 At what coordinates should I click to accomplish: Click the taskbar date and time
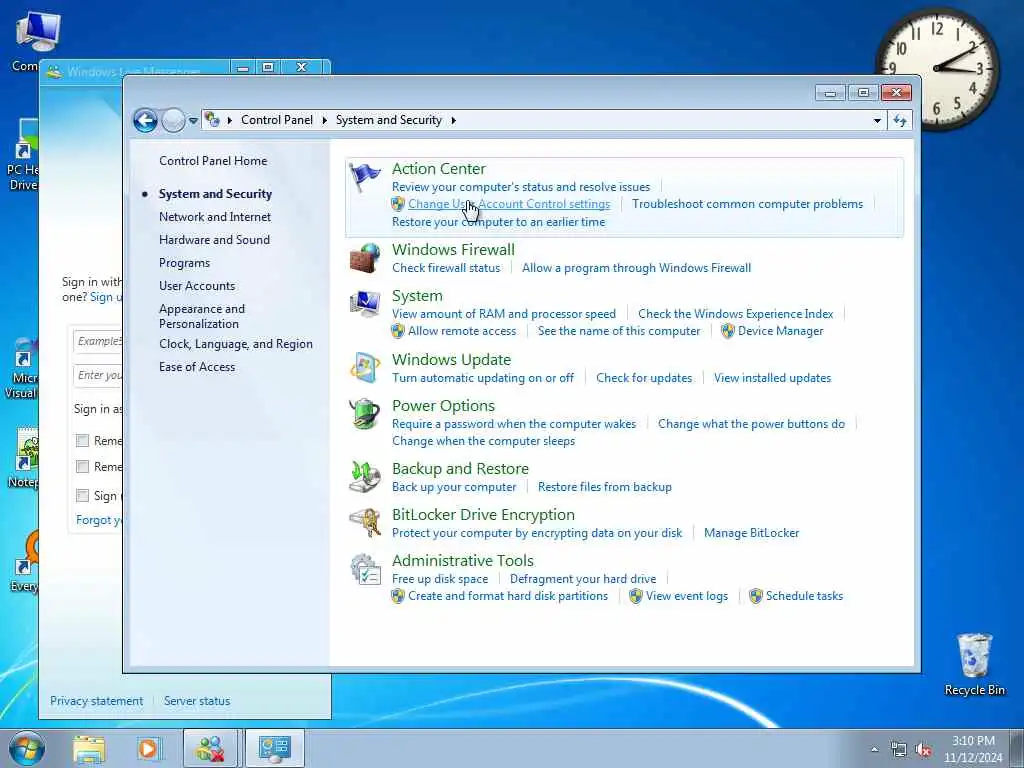973,749
